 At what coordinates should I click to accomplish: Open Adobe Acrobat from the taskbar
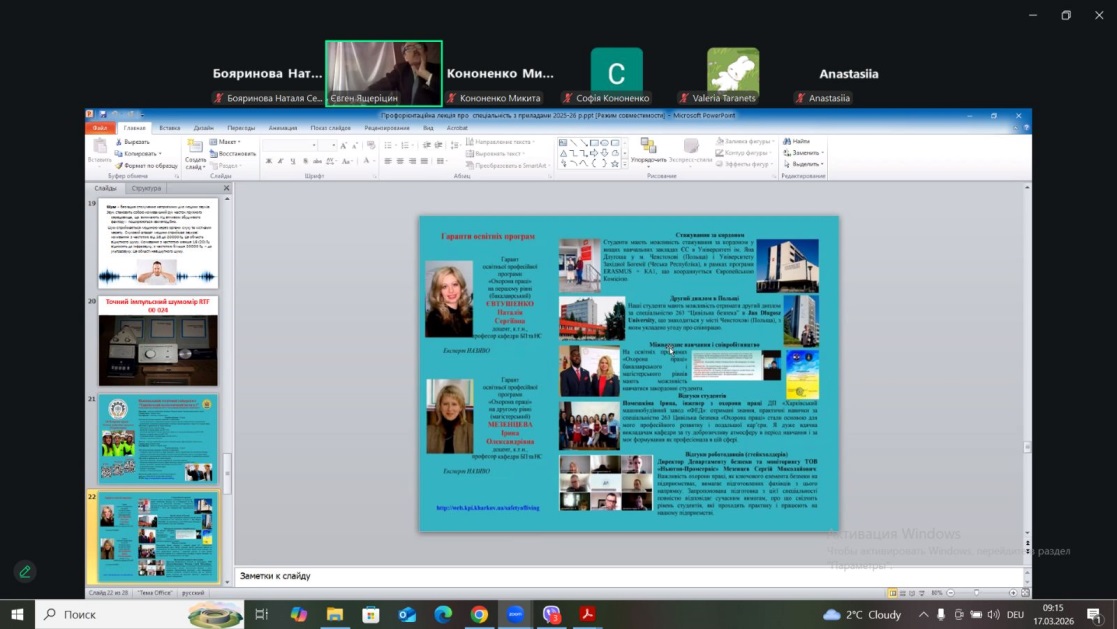coord(587,614)
